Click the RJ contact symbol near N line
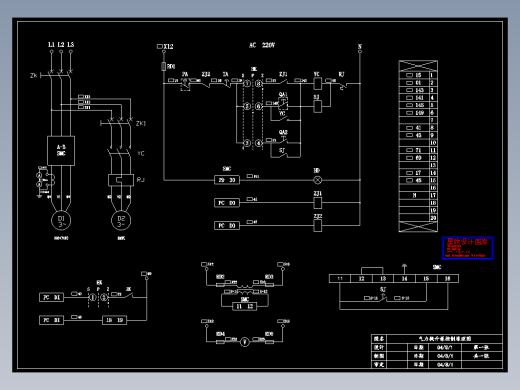Image resolution: width=520 pixels, height=390 pixels. pos(343,86)
